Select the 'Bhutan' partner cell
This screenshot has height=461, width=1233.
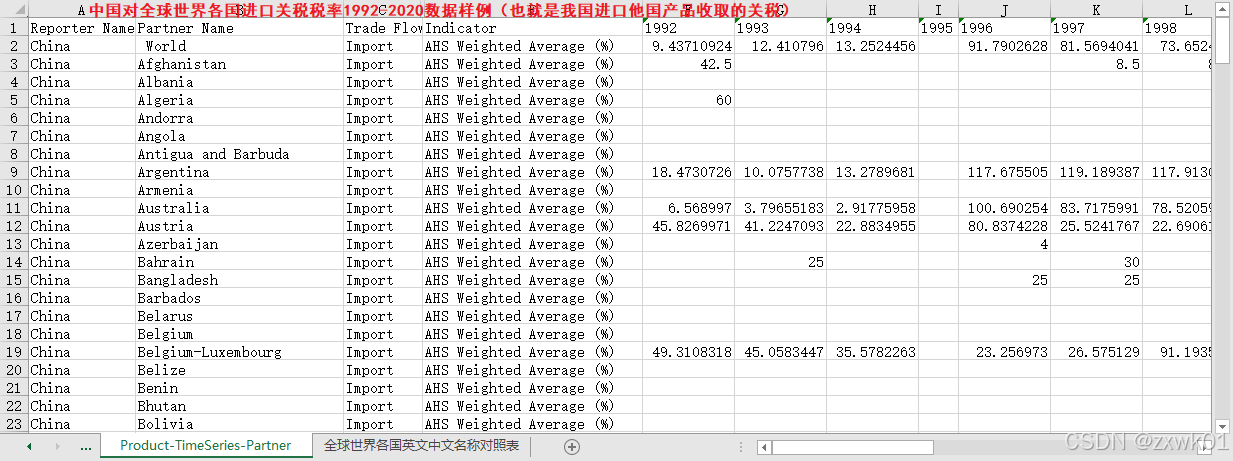click(239, 406)
